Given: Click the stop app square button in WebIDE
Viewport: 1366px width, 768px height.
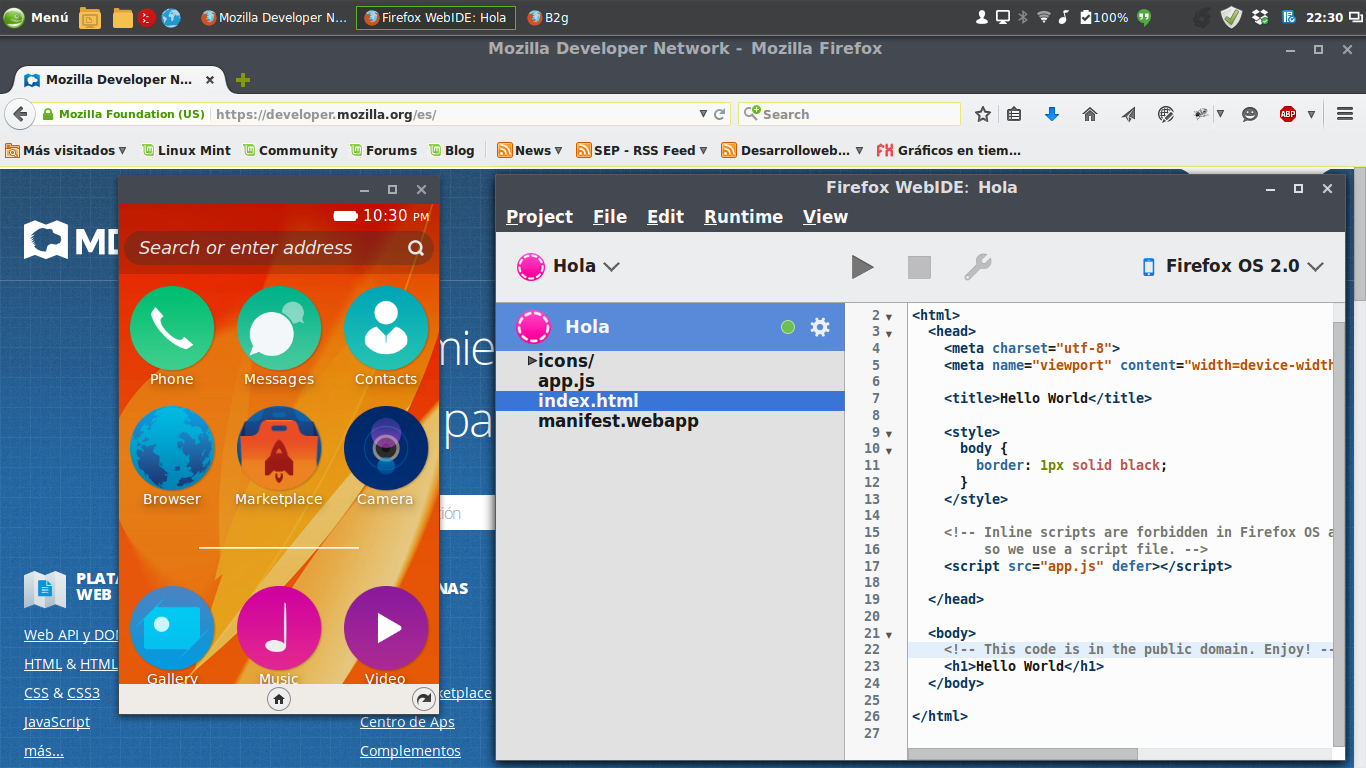Looking at the screenshot, I should pos(919,267).
